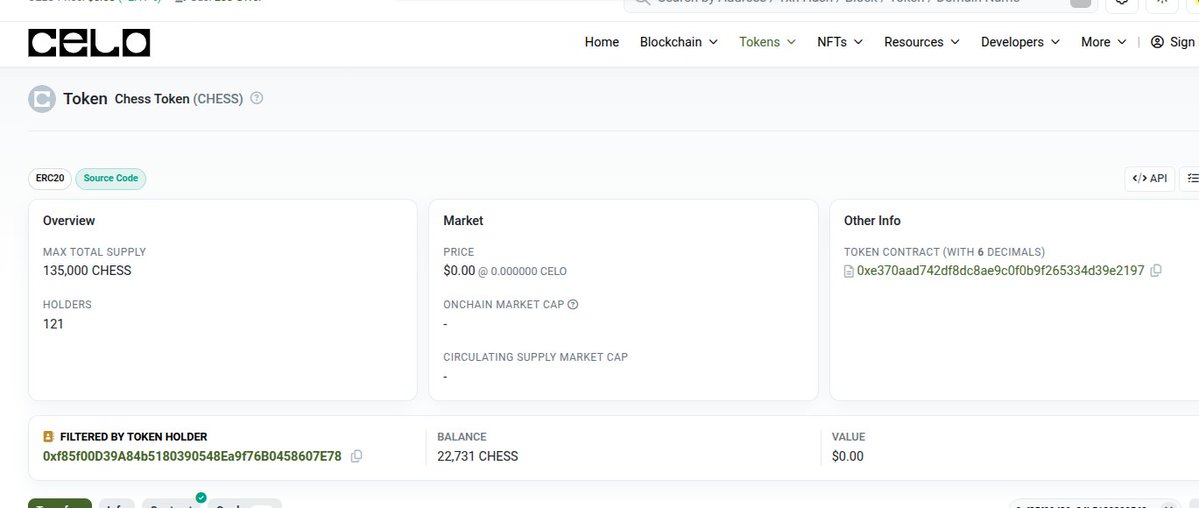The image size is (1199, 508).
Task: Click the Celo logo
Action: (x=89, y=43)
